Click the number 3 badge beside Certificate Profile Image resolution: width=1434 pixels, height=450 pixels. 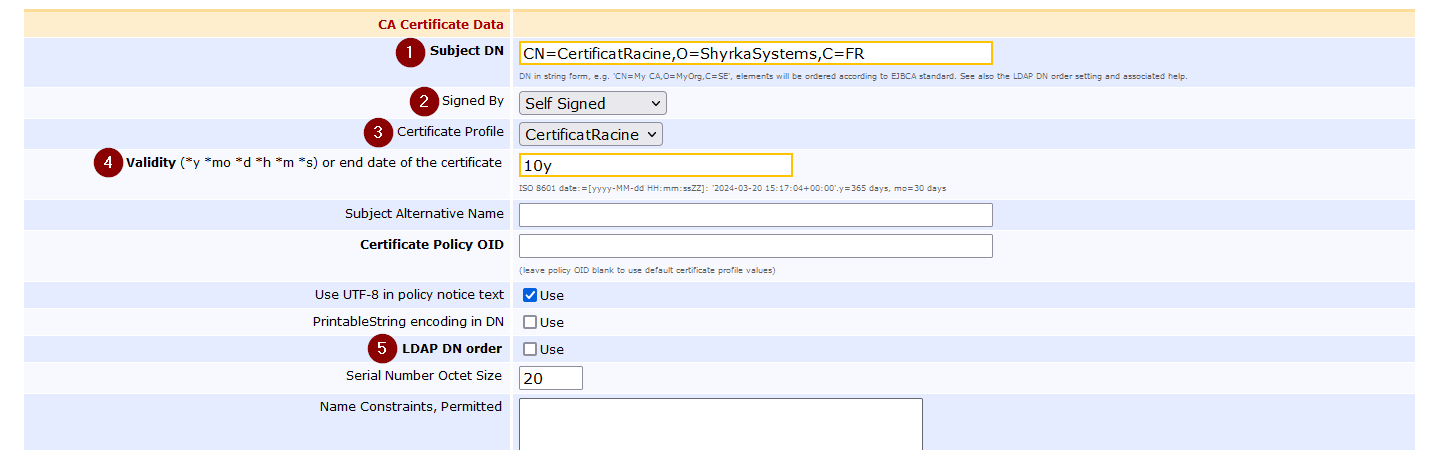(378, 133)
